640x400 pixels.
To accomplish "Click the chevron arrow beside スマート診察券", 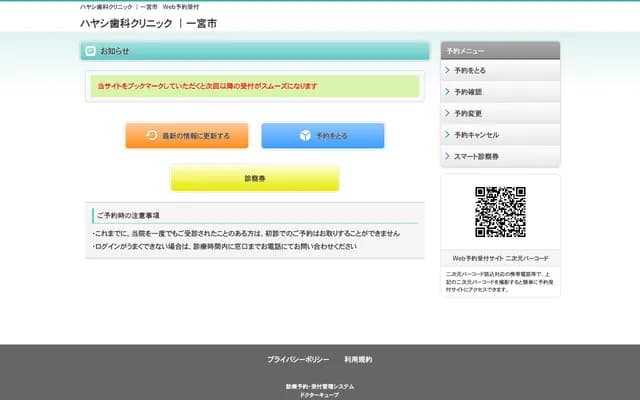I will (x=447, y=157).
